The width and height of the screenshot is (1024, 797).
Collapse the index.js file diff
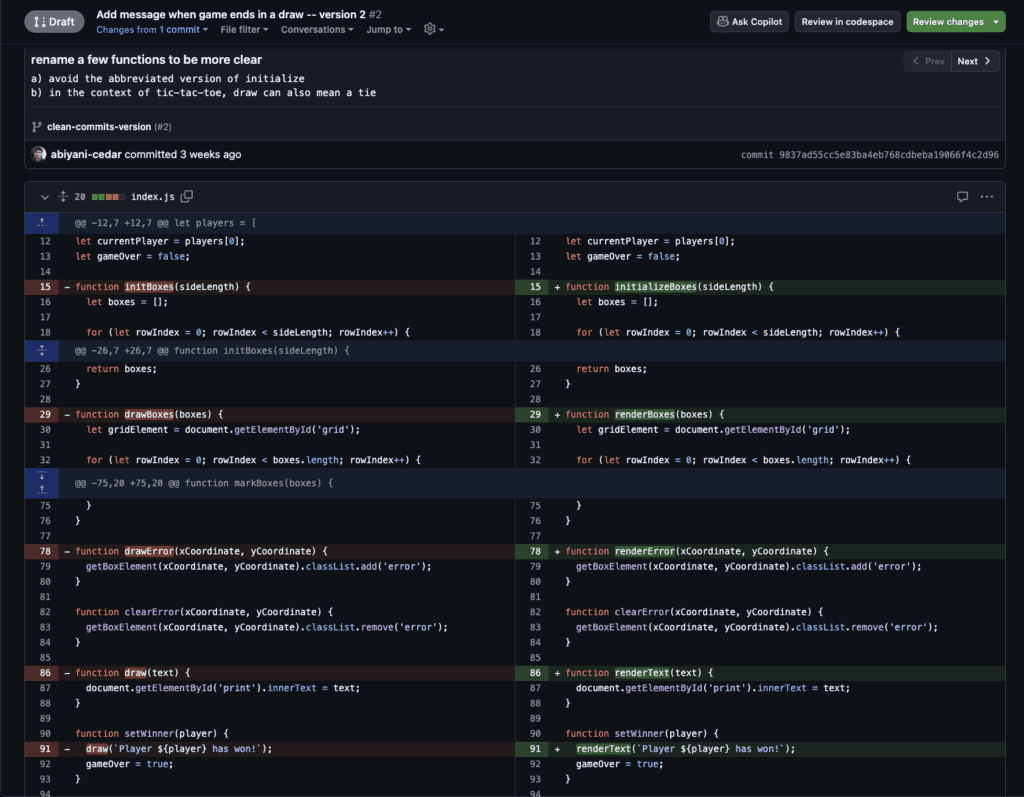[x=44, y=197]
